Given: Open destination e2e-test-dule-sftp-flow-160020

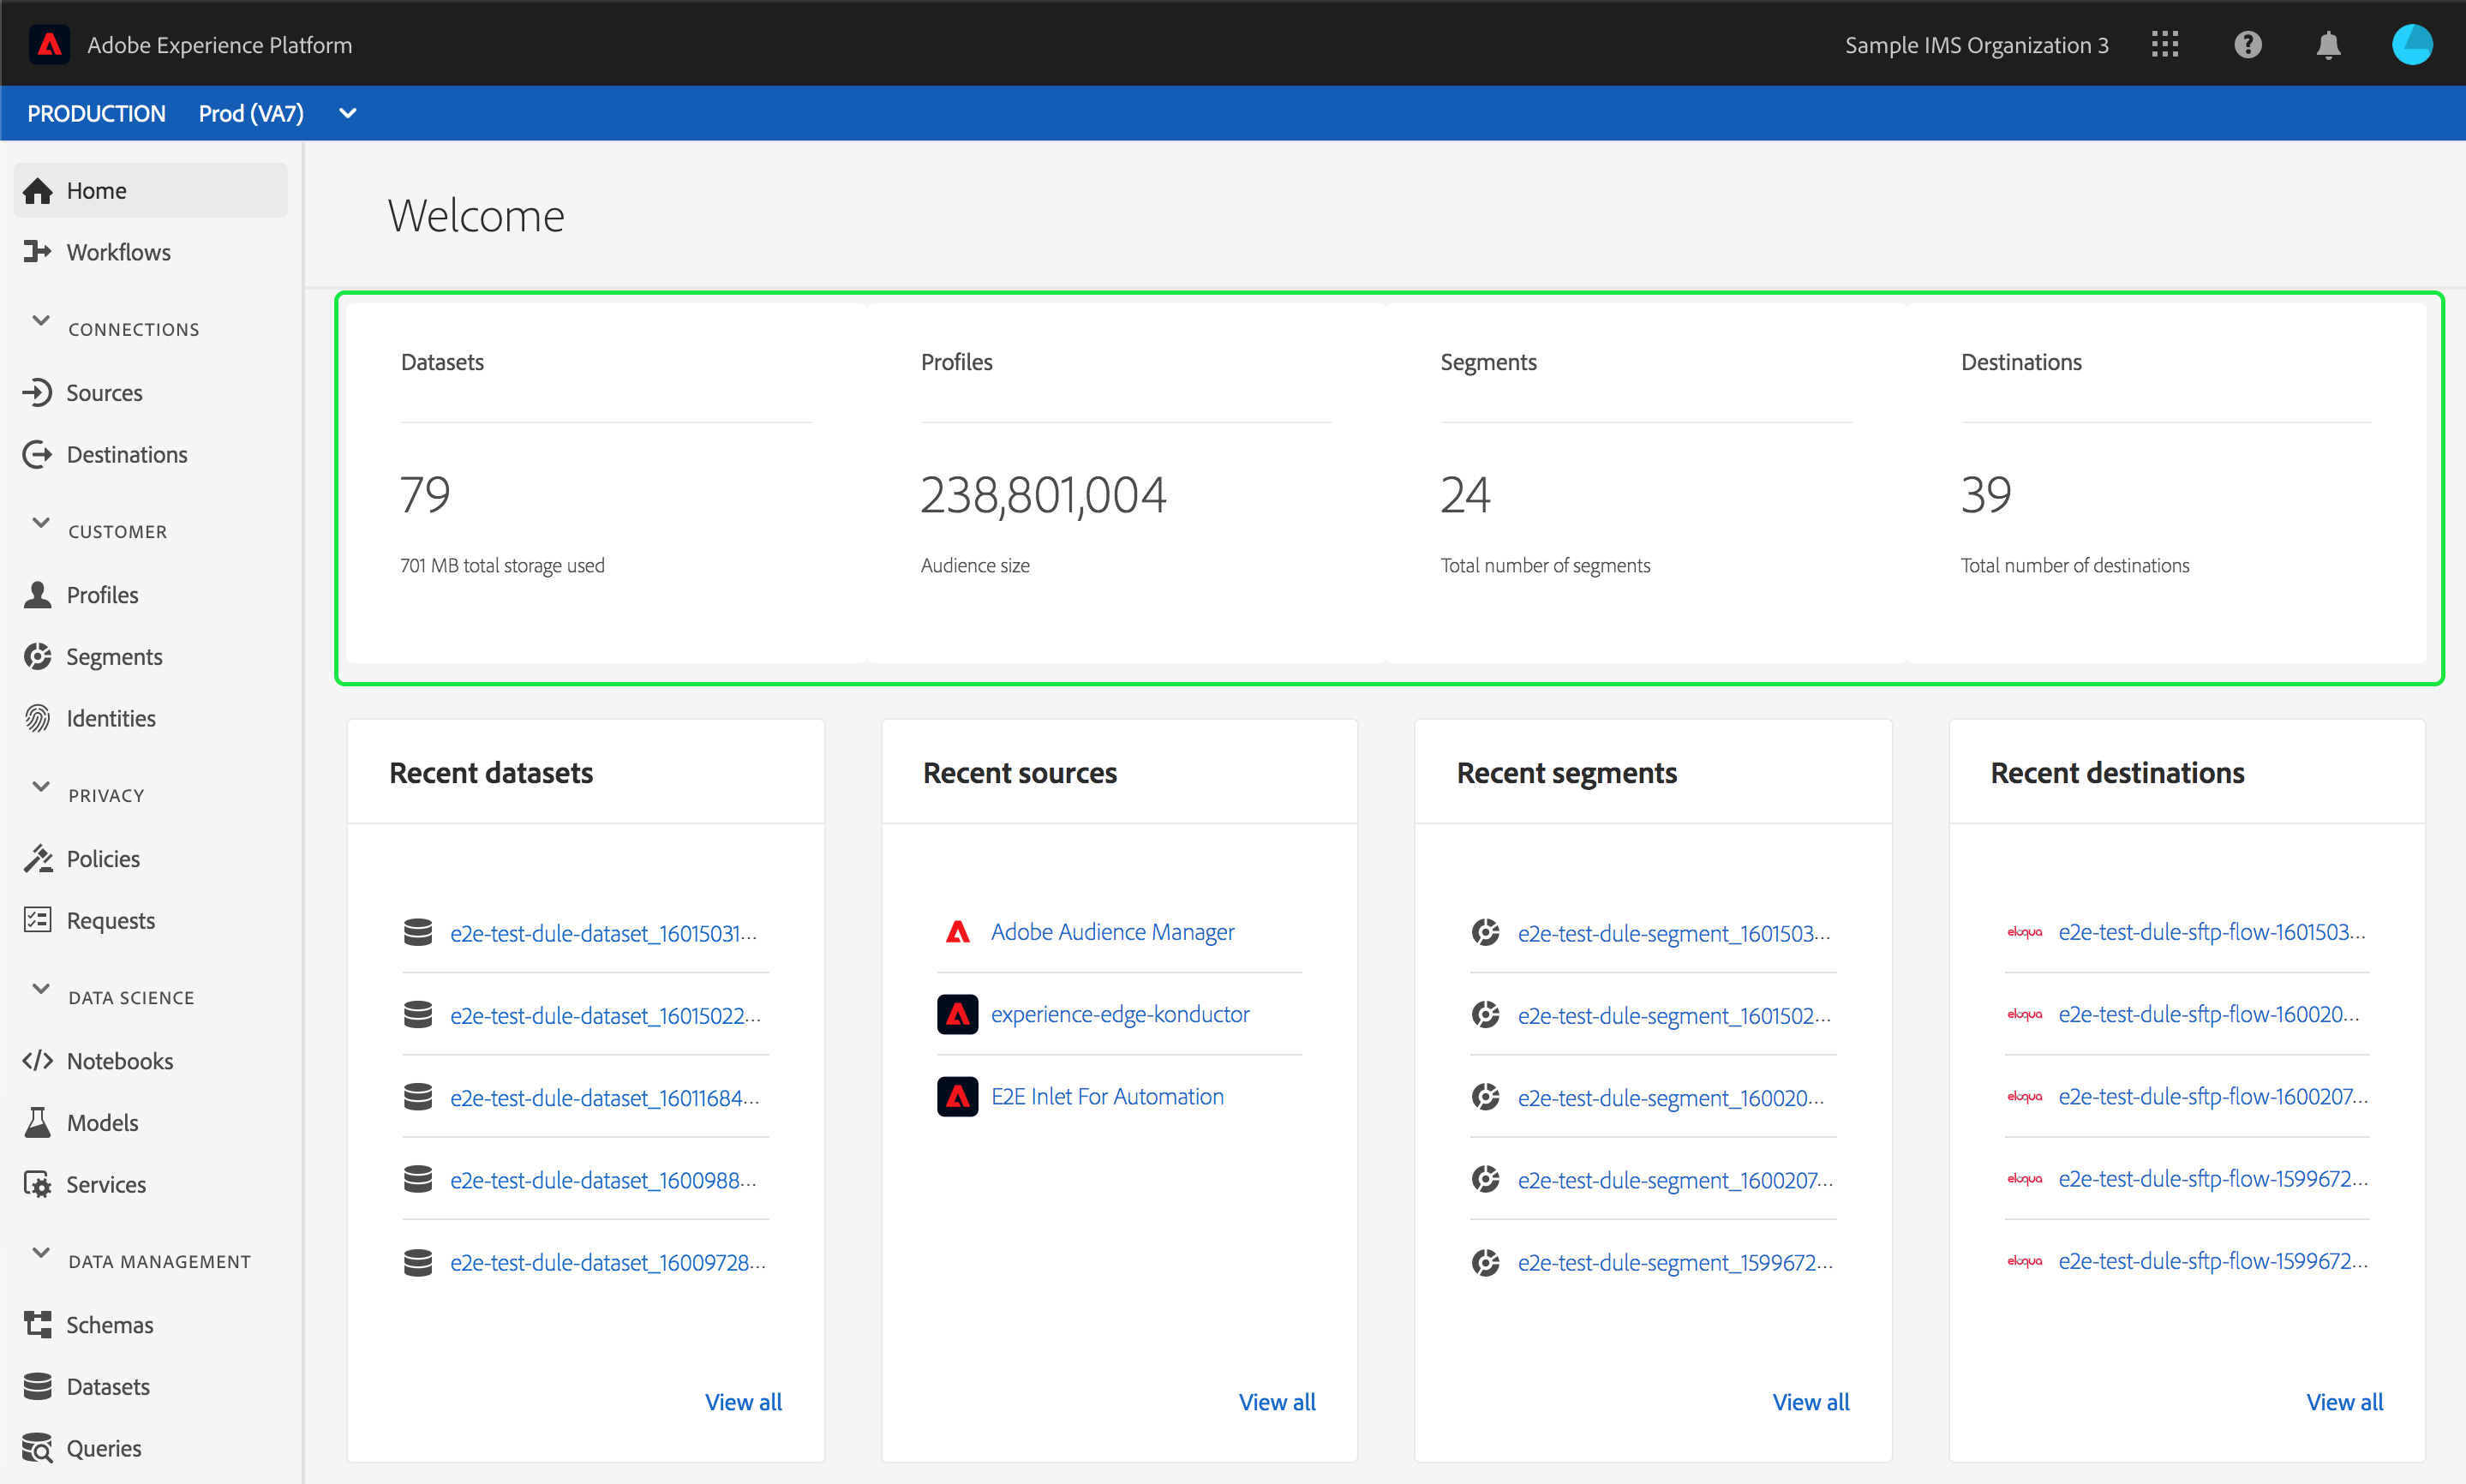Looking at the screenshot, I should (x=2208, y=1014).
